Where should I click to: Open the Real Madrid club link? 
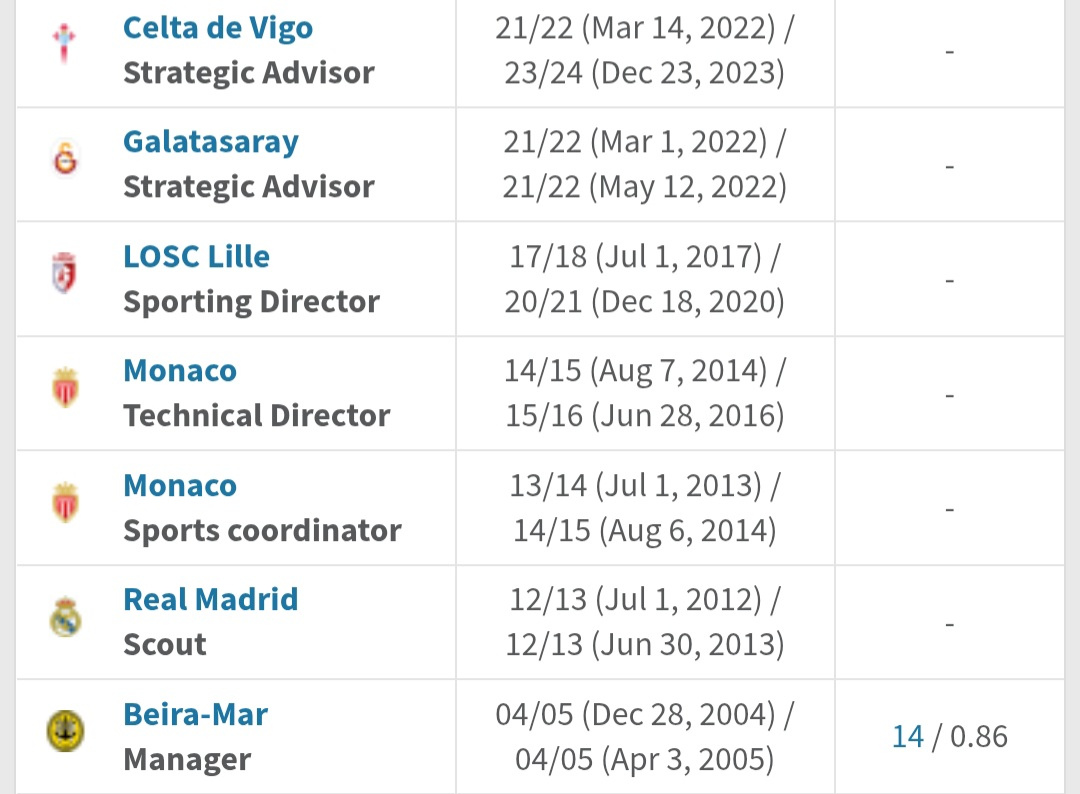pos(211,600)
